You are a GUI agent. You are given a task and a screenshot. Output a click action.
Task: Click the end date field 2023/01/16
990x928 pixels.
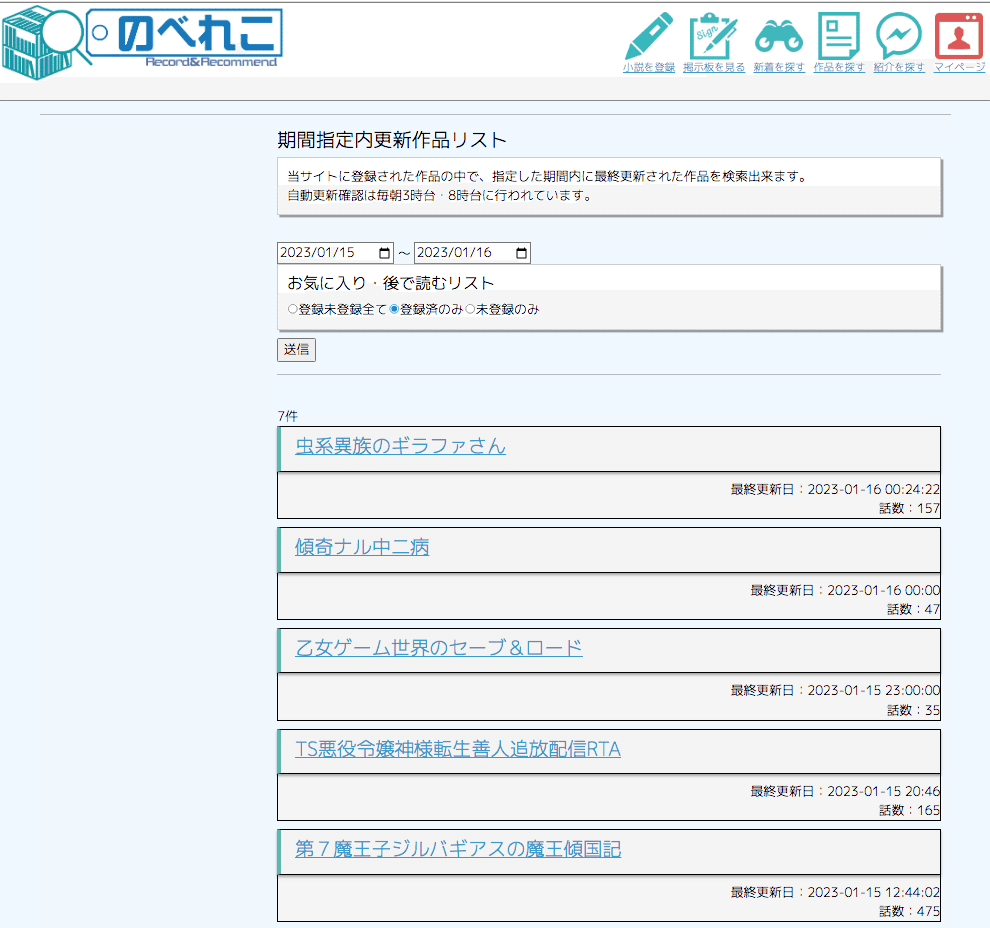(x=472, y=253)
